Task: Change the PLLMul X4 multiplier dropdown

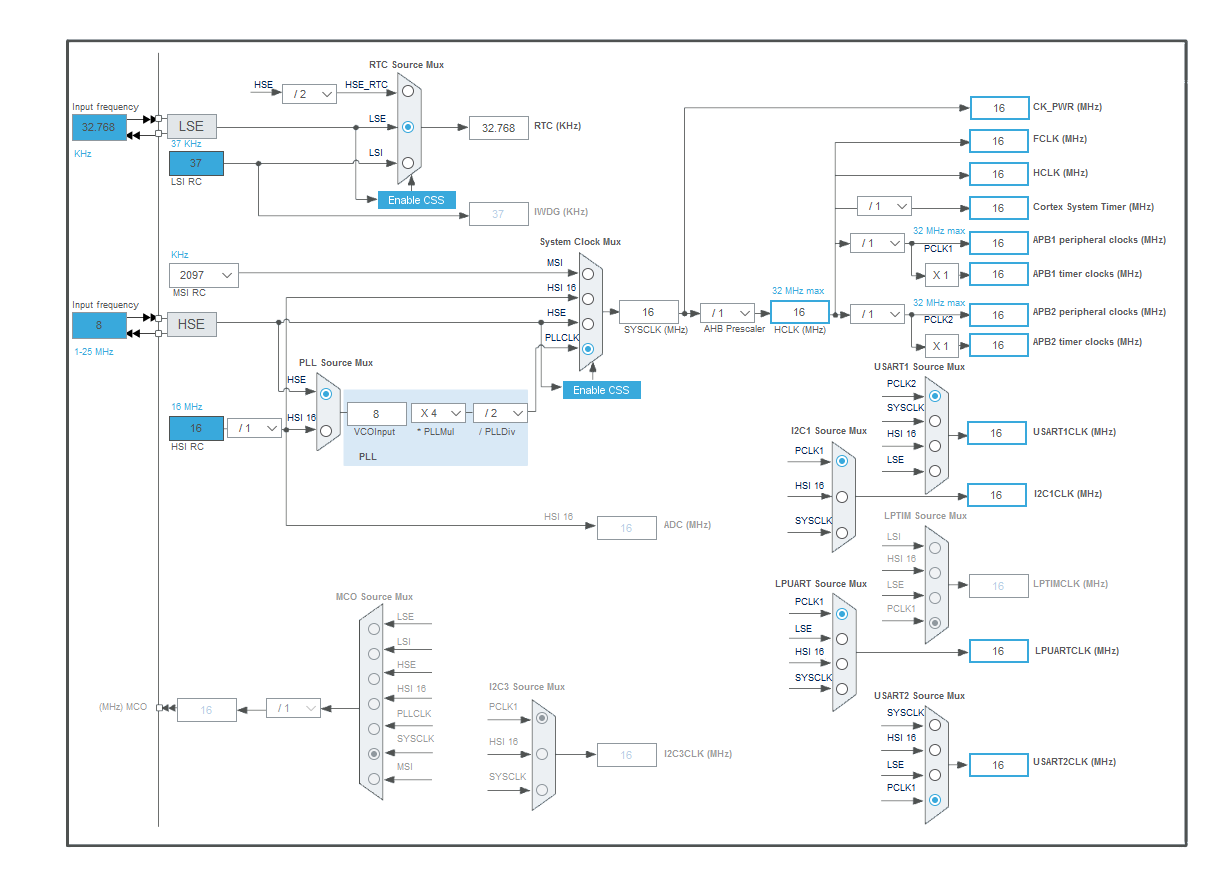Action: [437, 412]
